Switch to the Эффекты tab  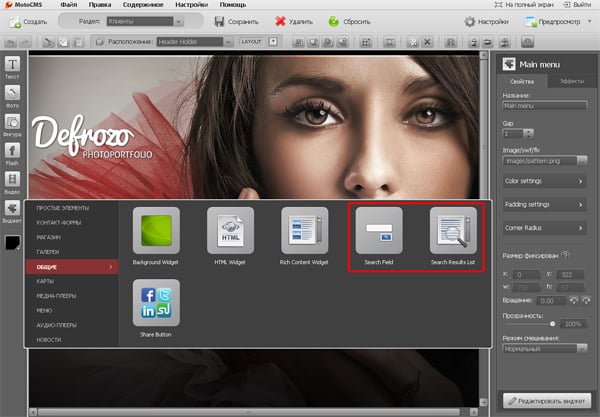coord(571,81)
